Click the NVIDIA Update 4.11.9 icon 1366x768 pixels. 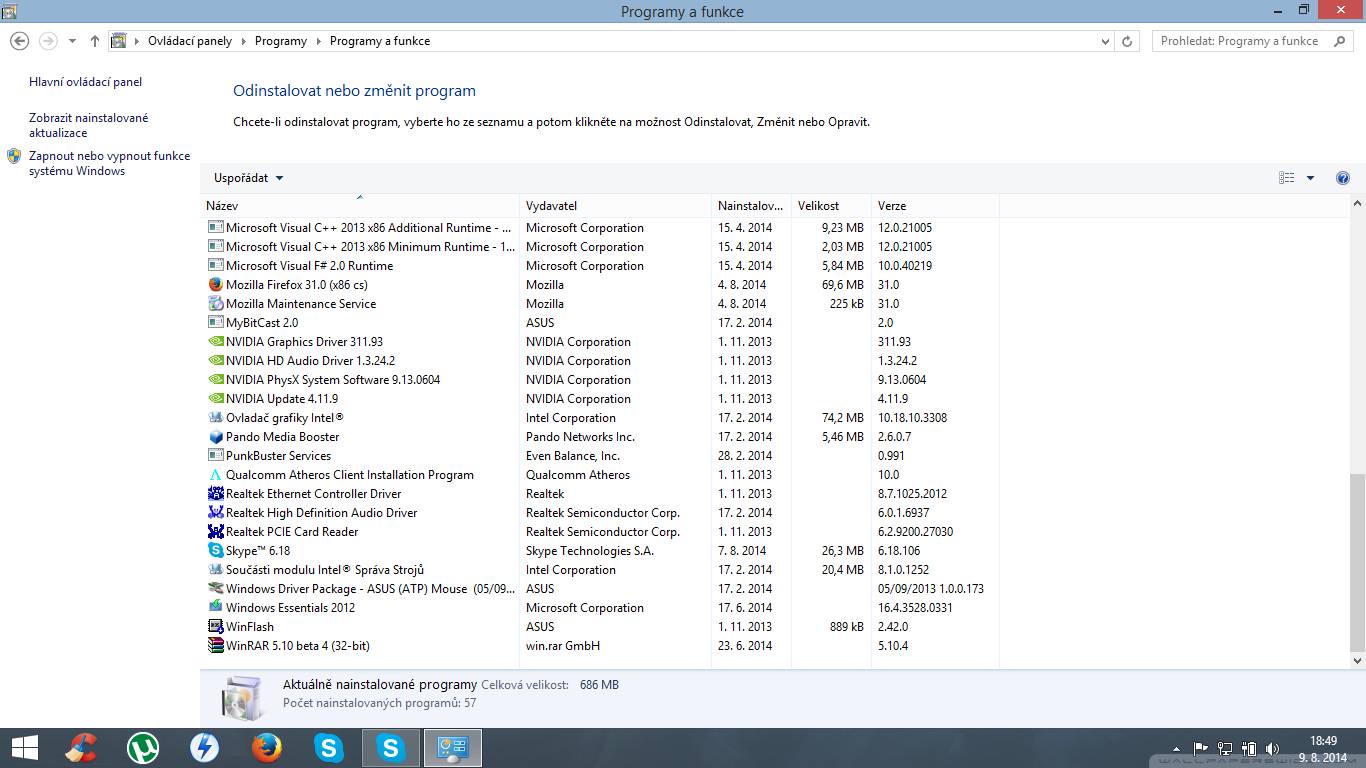[x=215, y=399]
